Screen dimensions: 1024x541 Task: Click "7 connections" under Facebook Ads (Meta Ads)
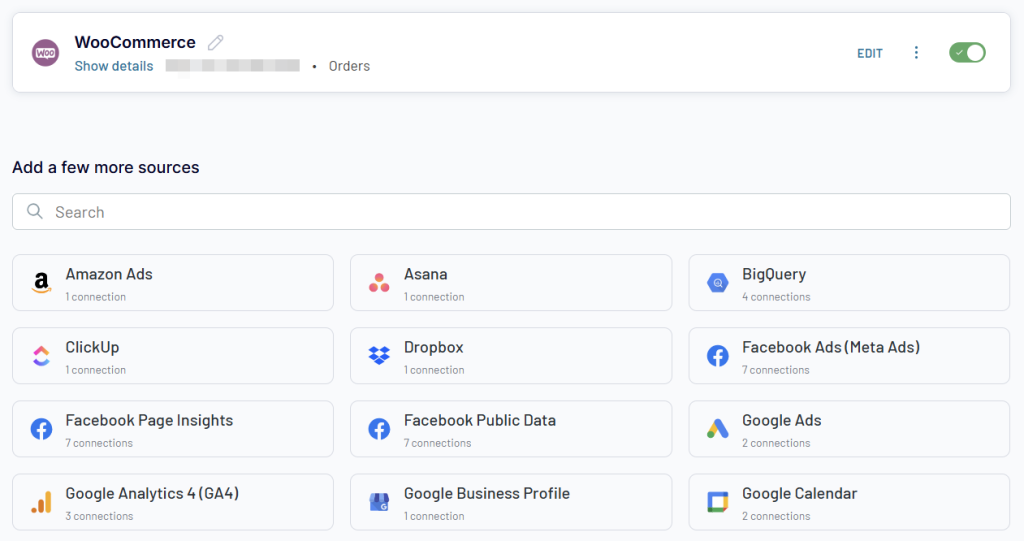tap(775, 370)
